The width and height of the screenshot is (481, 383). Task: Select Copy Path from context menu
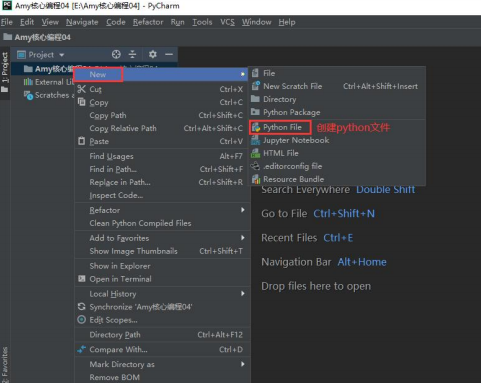162,115
